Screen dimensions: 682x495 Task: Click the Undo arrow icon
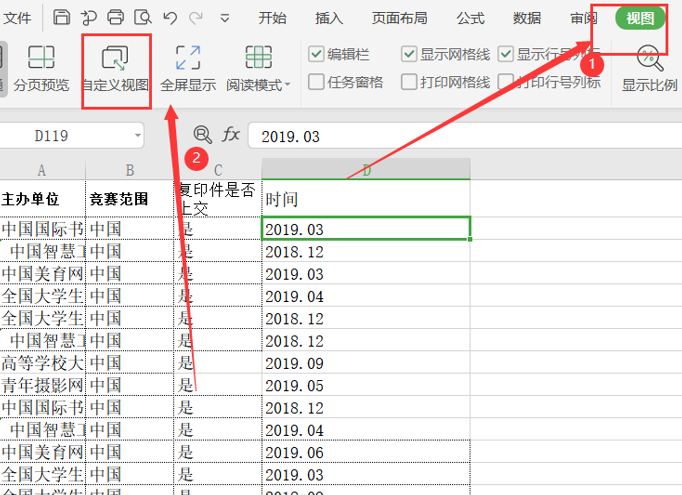170,18
